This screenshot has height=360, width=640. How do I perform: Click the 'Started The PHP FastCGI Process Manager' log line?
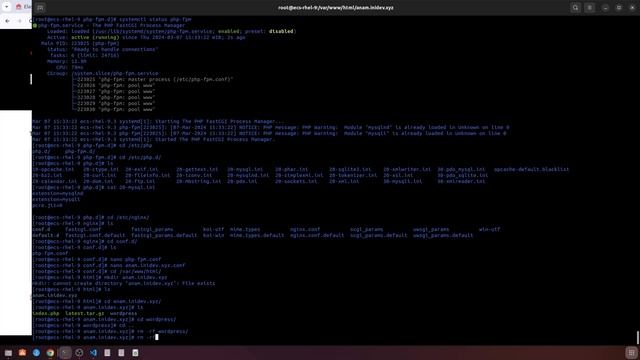pyautogui.click(x=153, y=139)
